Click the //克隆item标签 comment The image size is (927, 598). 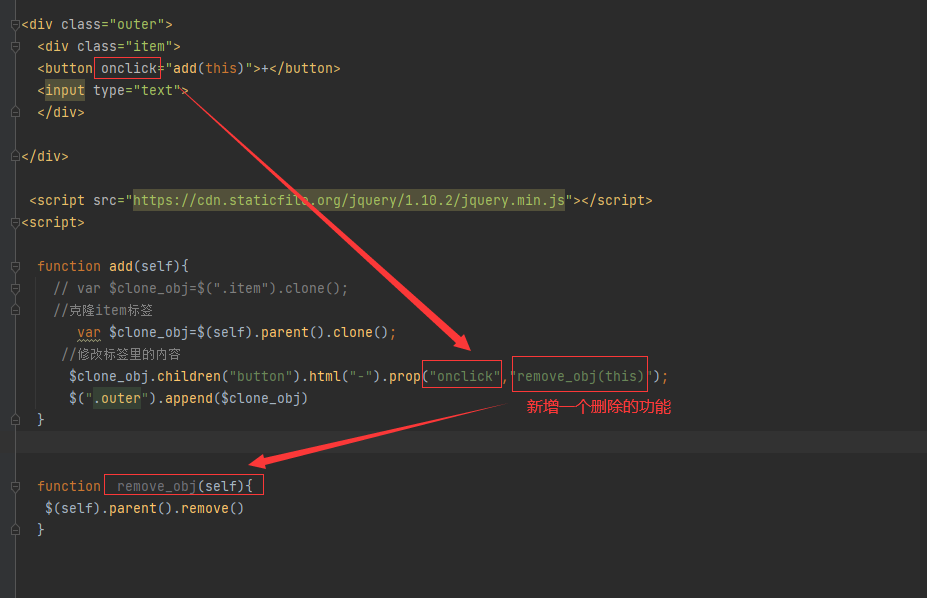point(103,310)
